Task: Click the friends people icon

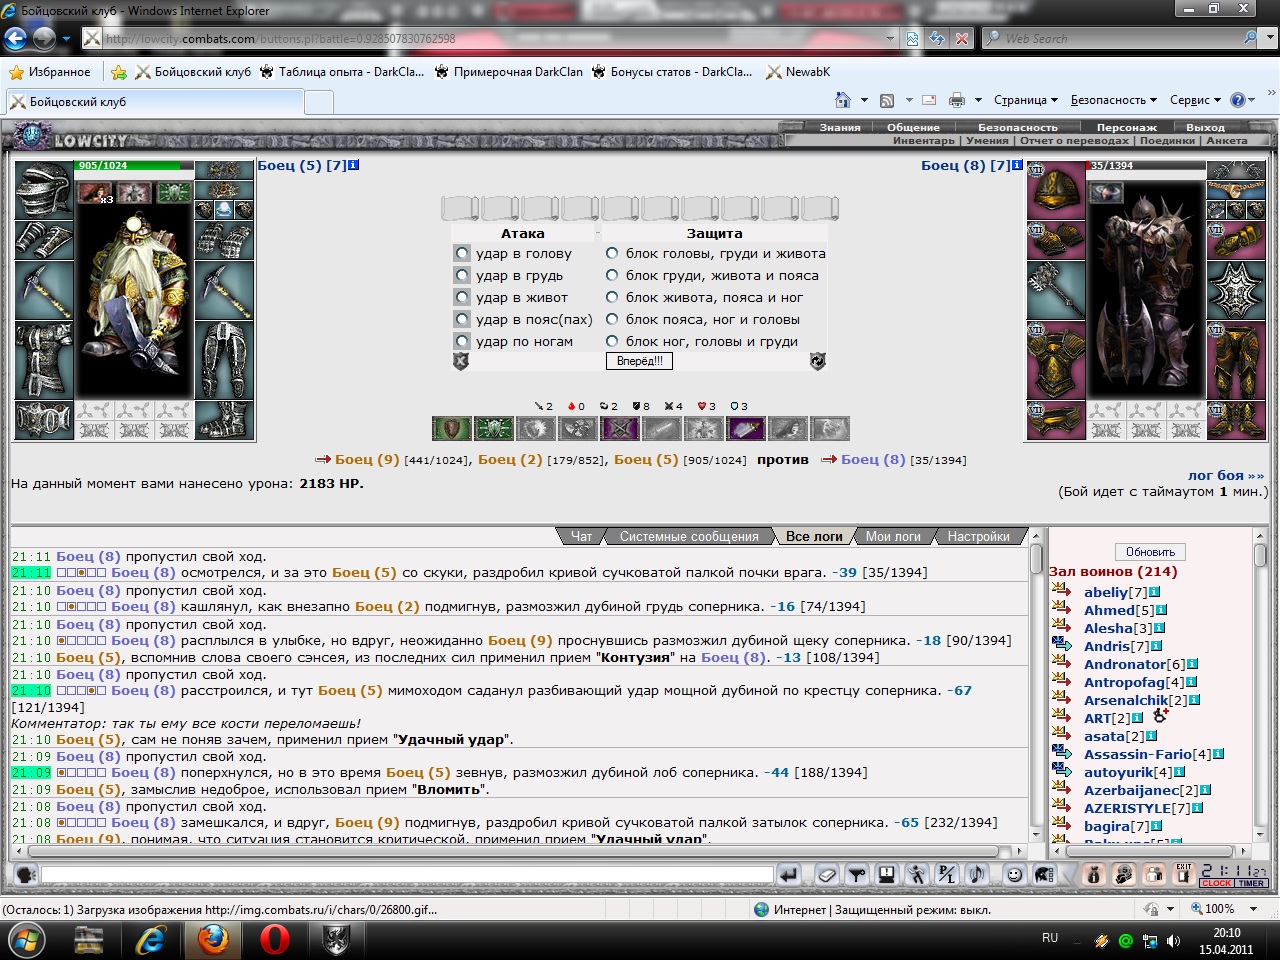Action: point(1154,875)
